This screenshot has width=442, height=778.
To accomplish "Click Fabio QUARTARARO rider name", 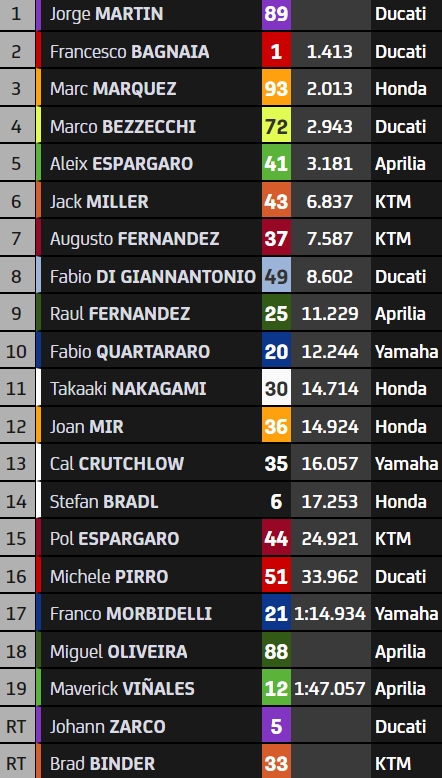I will (130, 351).
